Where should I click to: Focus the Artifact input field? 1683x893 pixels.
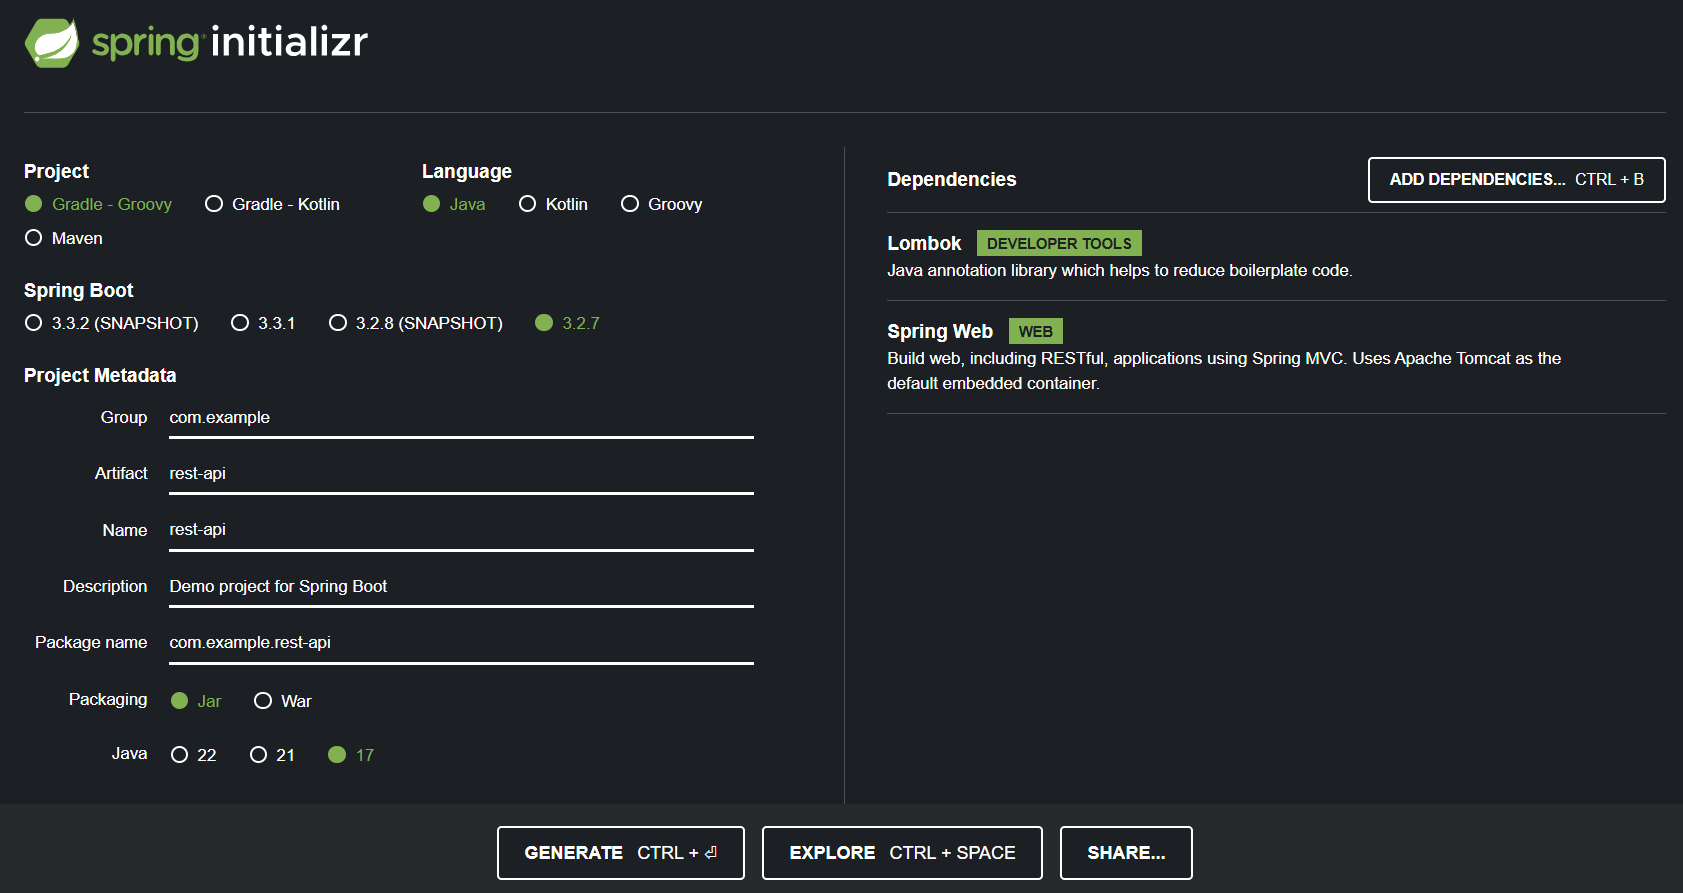461,474
